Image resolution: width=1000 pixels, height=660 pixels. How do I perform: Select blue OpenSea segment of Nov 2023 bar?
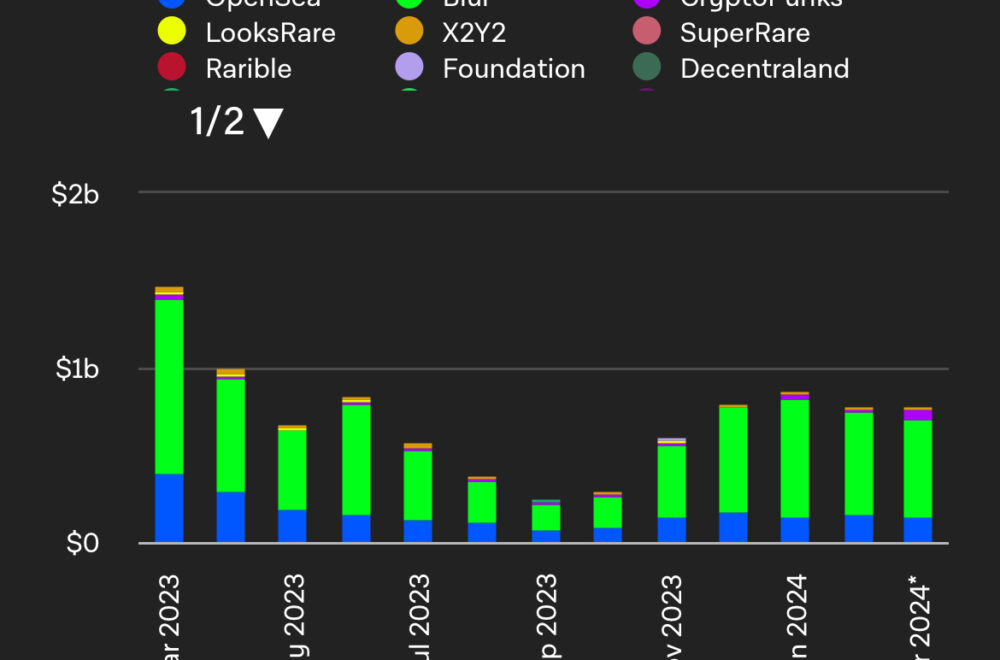click(672, 530)
